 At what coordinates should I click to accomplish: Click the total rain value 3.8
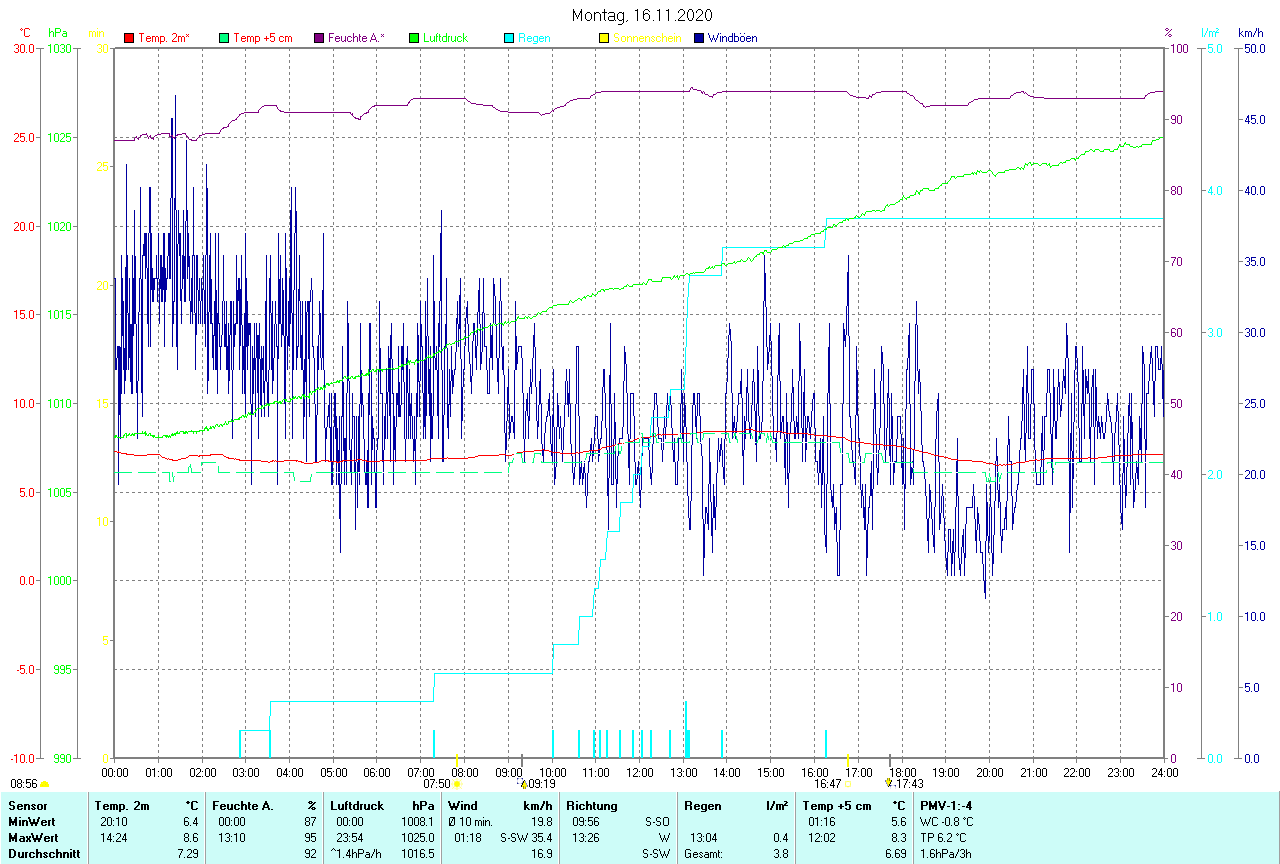click(x=779, y=853)
